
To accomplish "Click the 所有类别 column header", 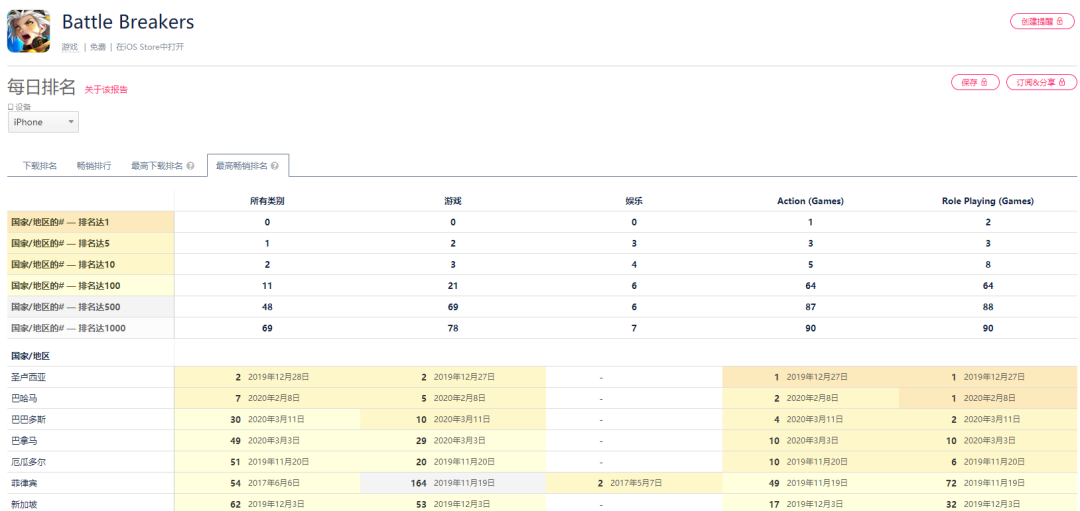I will tap(267, 201).
